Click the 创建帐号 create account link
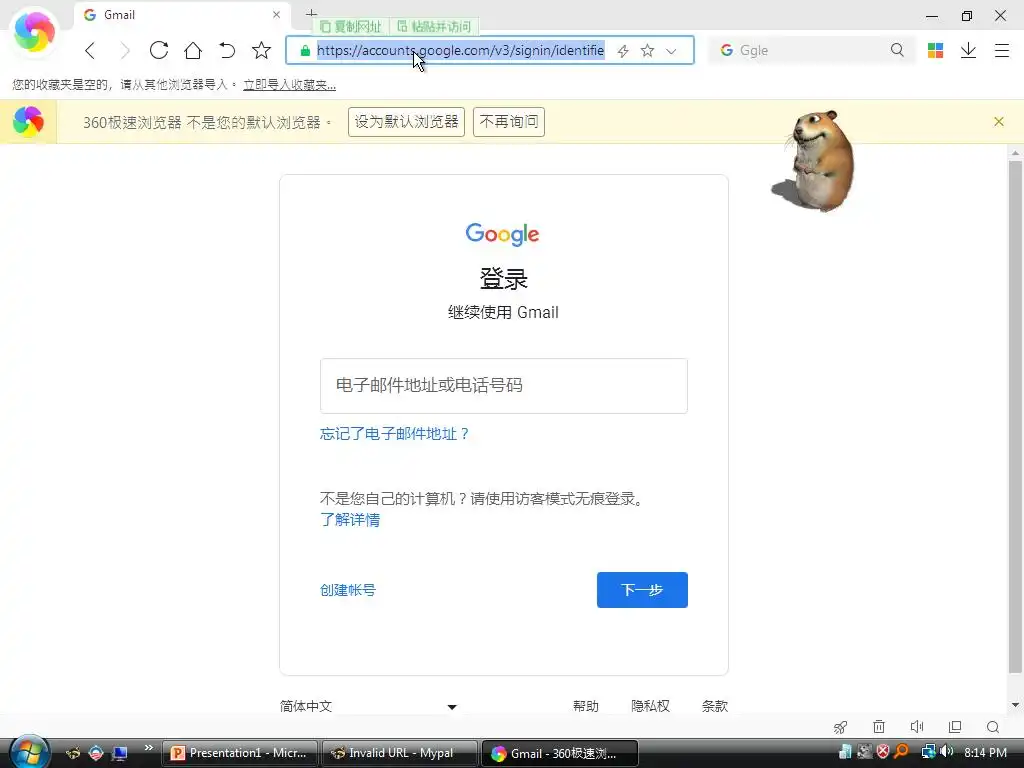Image resolution: width=1024 pixels, height=768 pixels. tap(348, 590)
